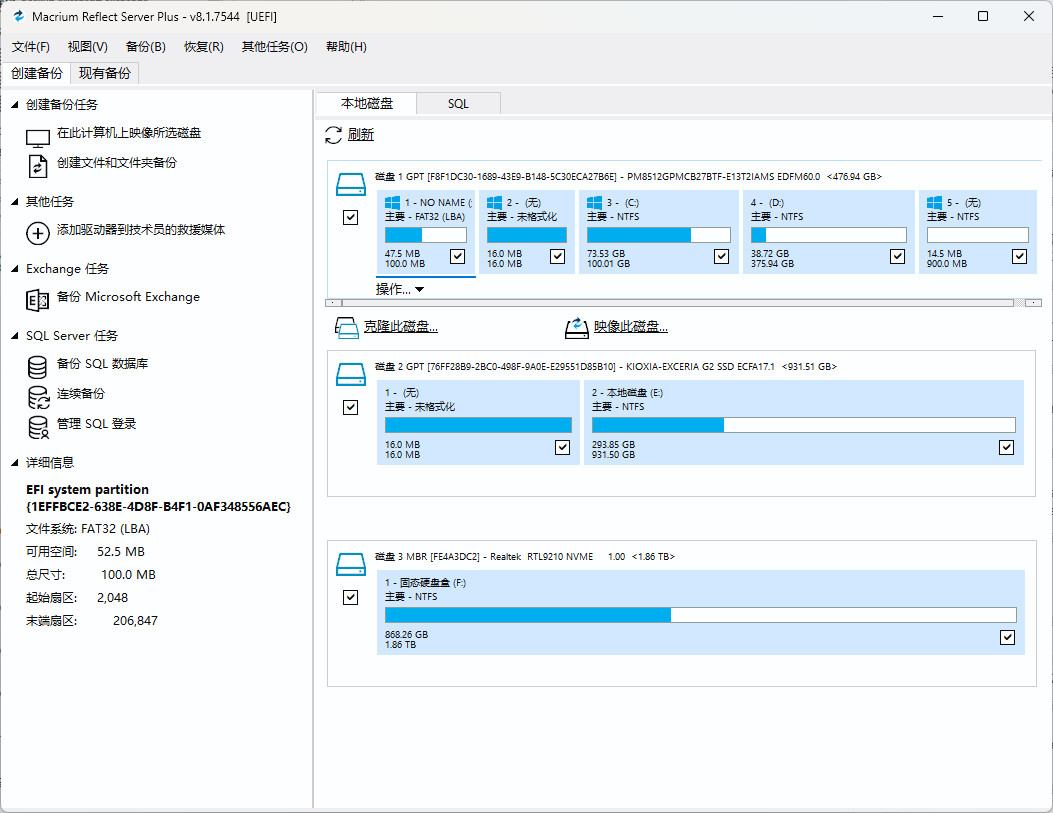Image resolution: width=1053 pixels, height=813 pixels.
Task: Click Windows flag icon on partition 2 of disk 1
Action: (x=495, y=203)
